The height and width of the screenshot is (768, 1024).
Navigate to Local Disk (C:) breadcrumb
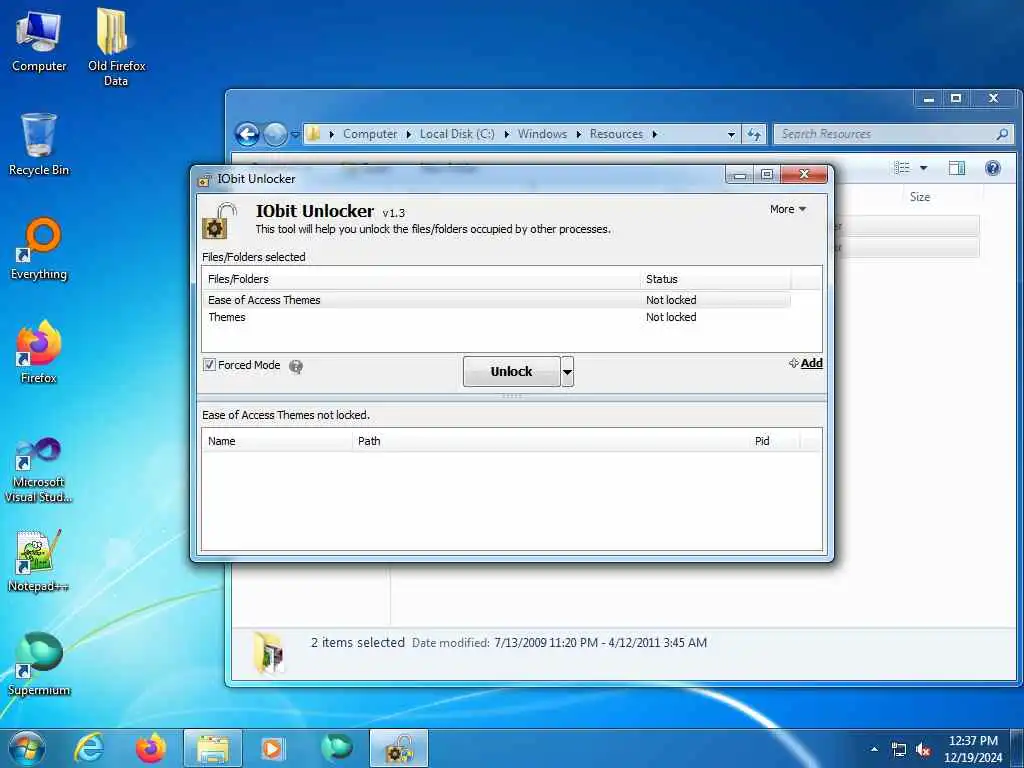(x=457, y=134)
